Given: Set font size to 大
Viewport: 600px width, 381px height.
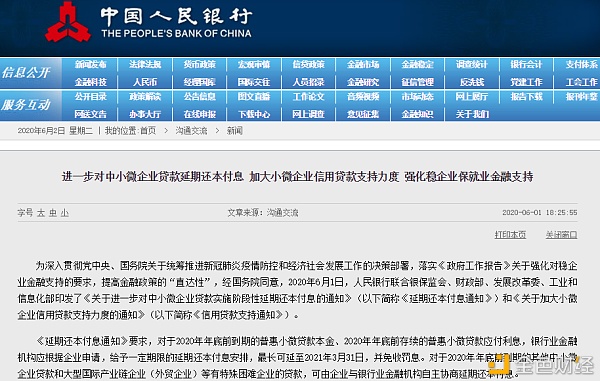Looking at the screenshot, I should (x=41, y=213).
